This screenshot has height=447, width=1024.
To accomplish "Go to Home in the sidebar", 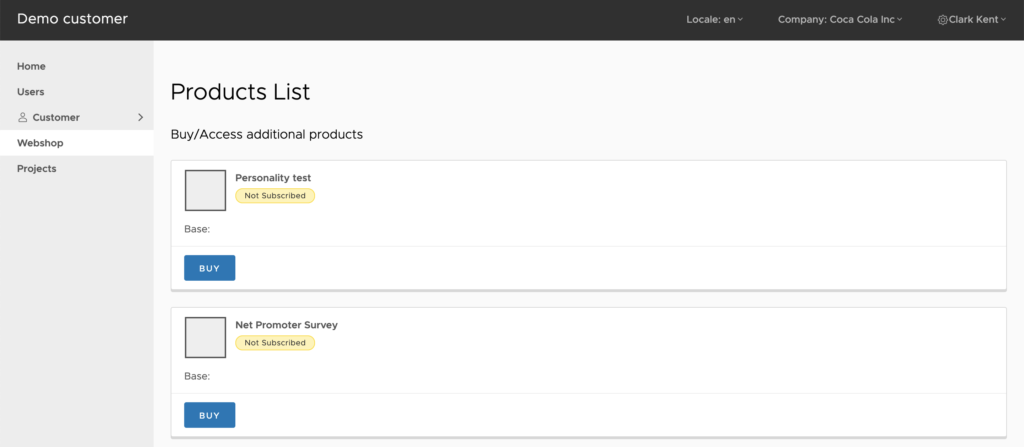I will tap(31, 66).
